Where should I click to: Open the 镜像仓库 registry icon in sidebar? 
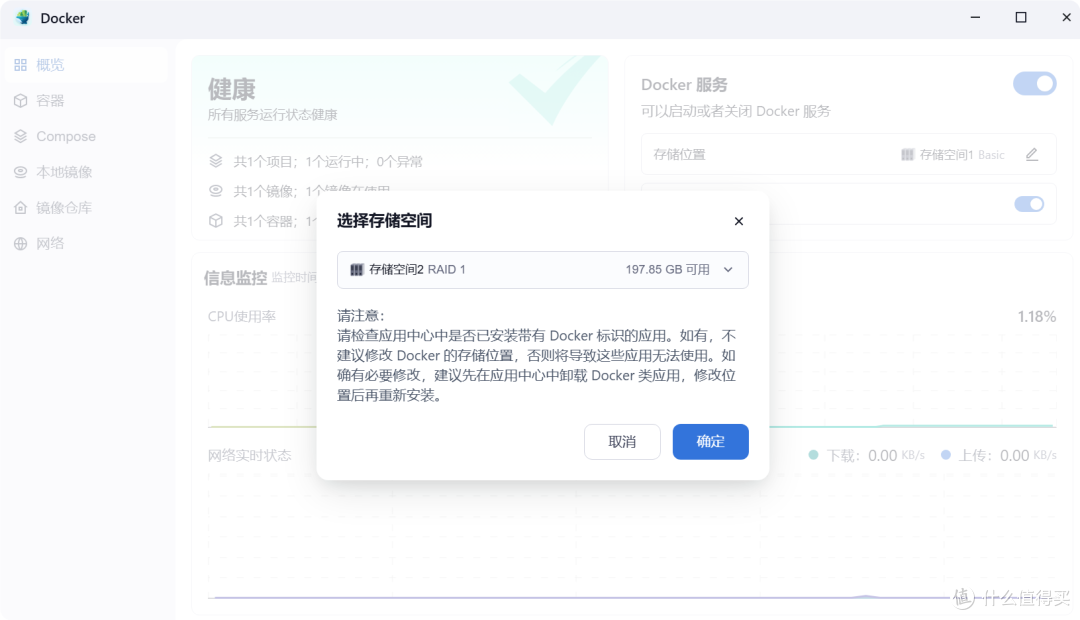point(21,207)
